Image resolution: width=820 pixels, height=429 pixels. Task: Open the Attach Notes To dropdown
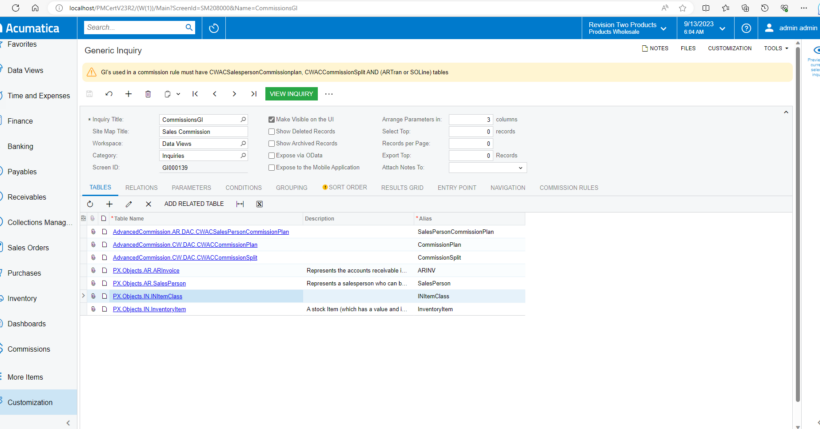tap(487, 168)
